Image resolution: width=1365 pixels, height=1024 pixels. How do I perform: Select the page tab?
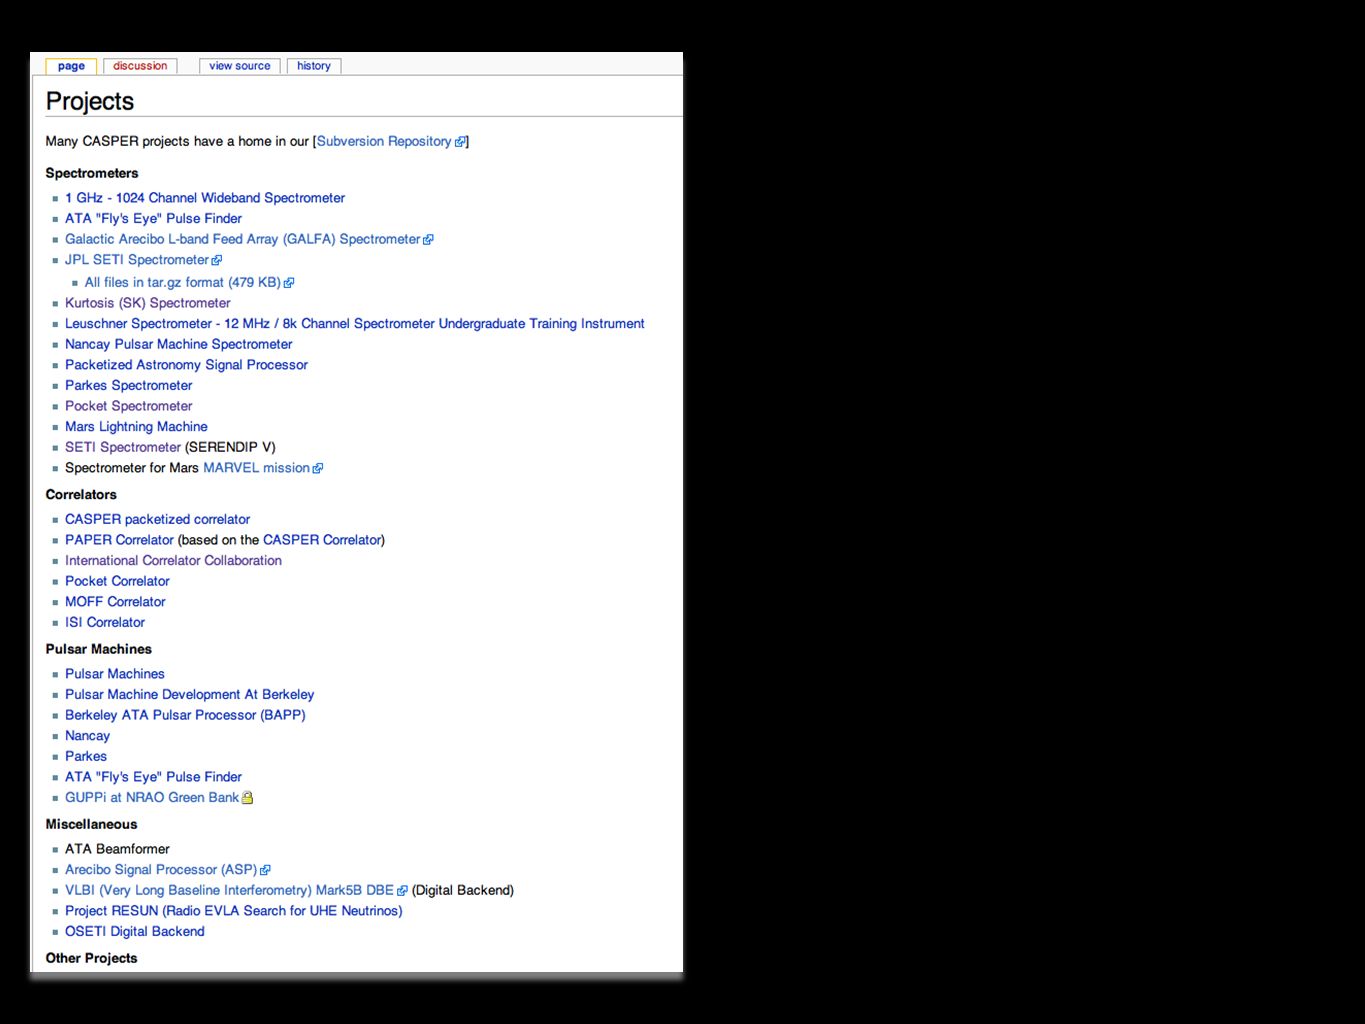coord(71,66)
